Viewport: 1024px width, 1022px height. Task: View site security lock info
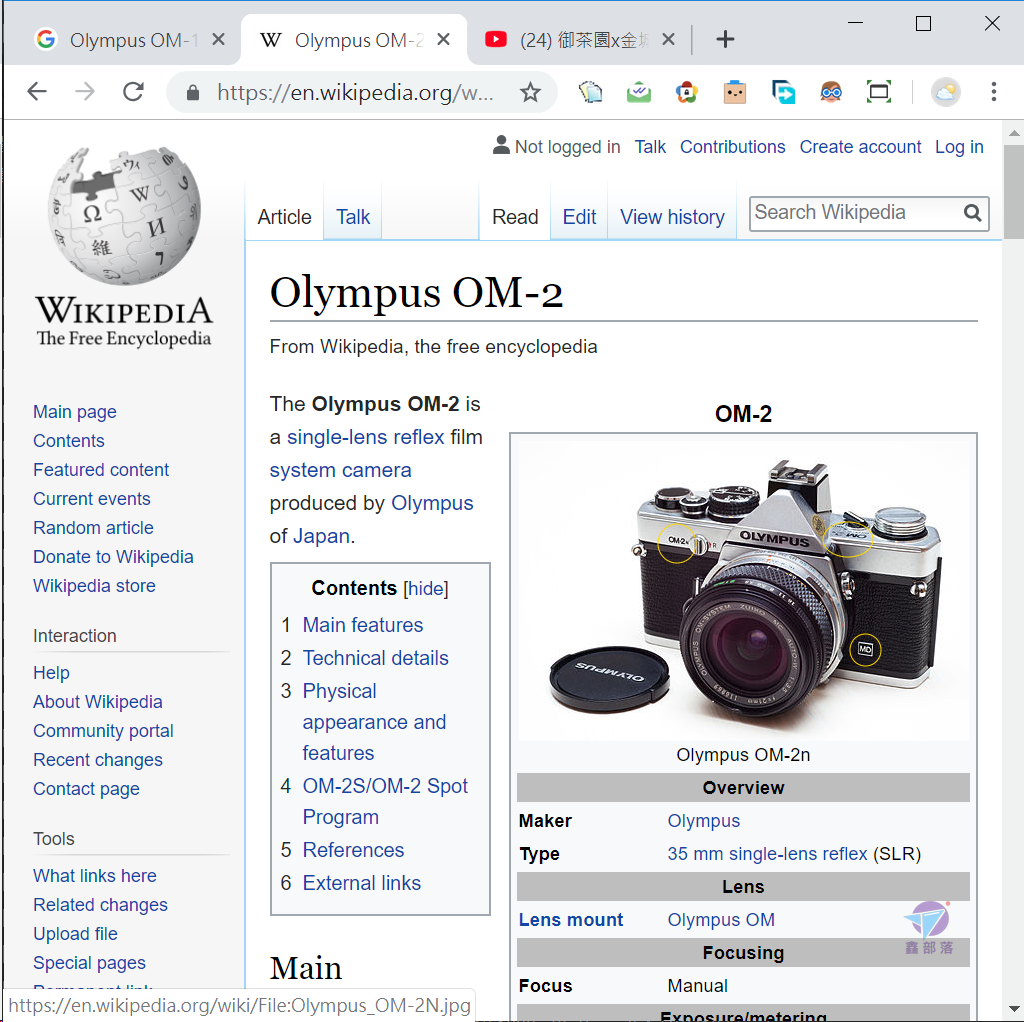pyautogui.click(x=193, y=92)
